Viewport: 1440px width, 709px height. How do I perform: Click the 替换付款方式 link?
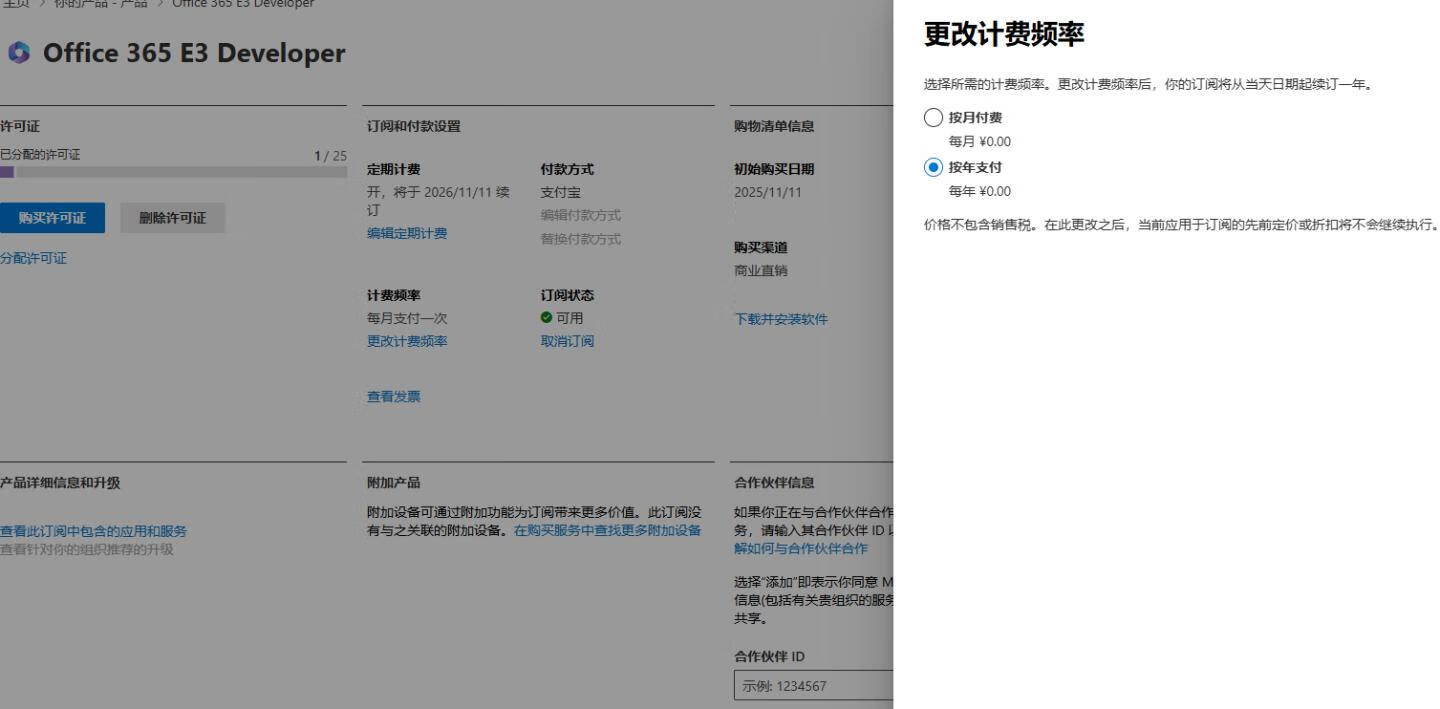[580, 239]
